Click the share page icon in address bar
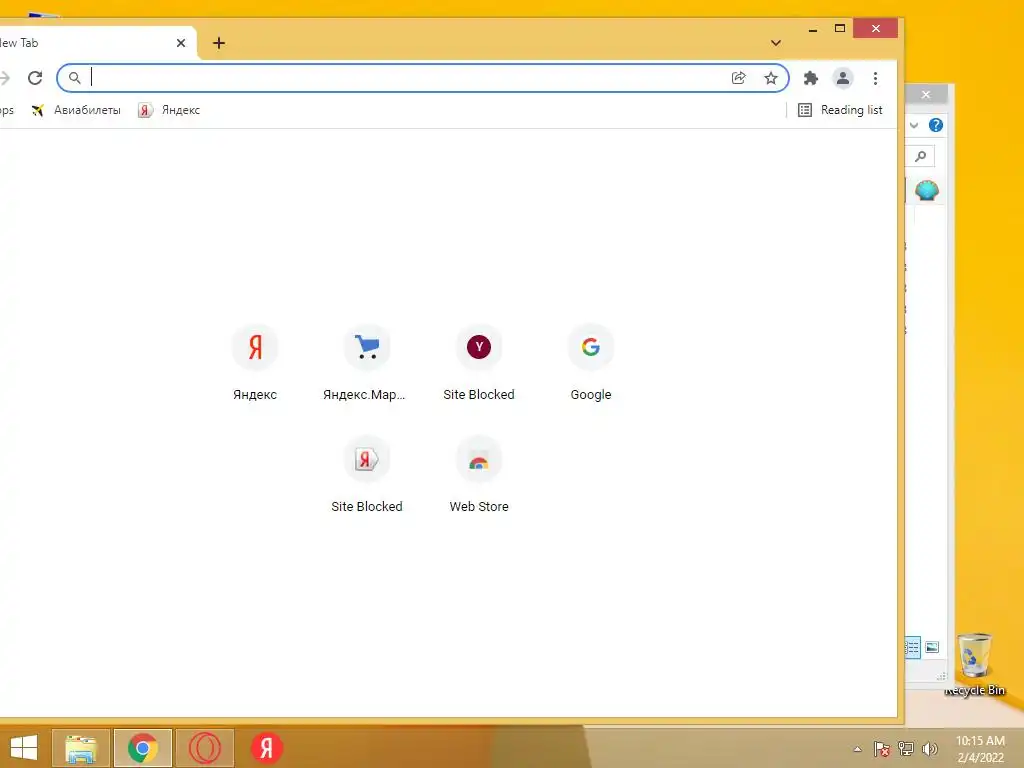The width and height of the screenshot is (1024, 768). [x=739, y=78]
